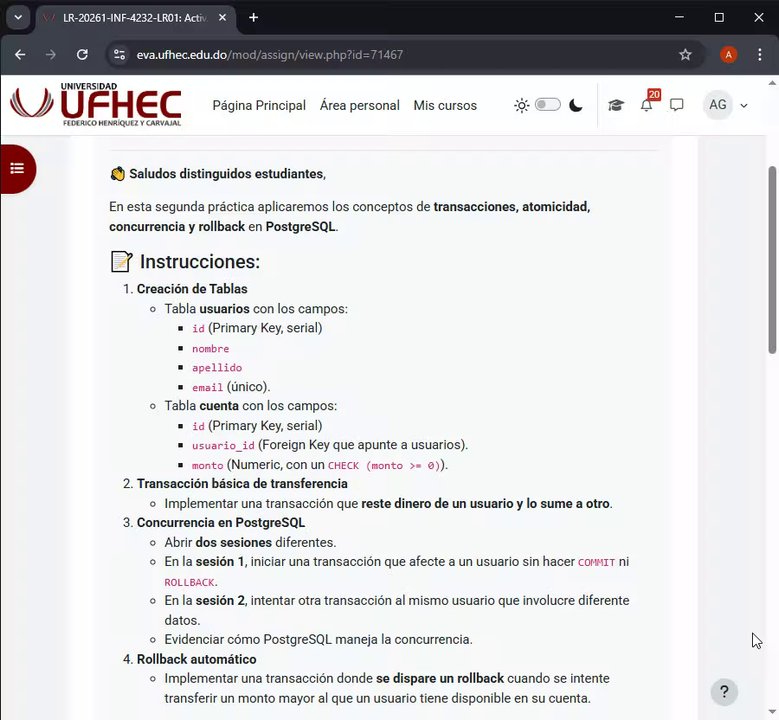Open the messaging chat icon
This screenshot has height=720, width=779.
(x=677, y=105)
